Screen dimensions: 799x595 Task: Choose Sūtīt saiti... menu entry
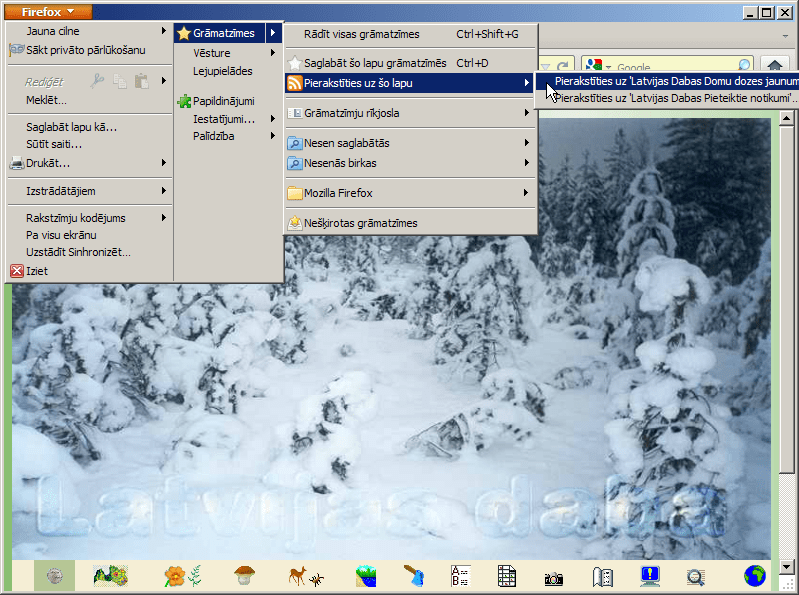click(54, 144)
